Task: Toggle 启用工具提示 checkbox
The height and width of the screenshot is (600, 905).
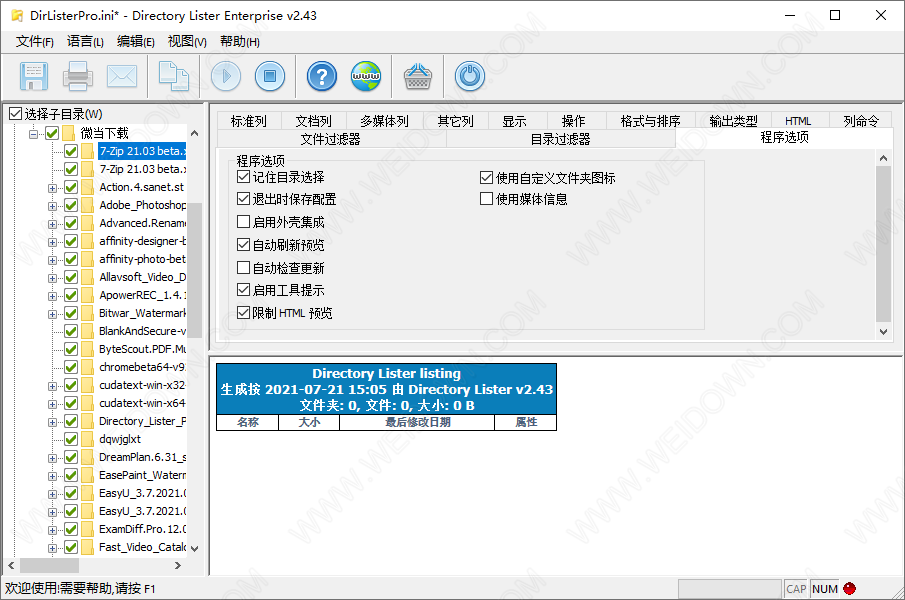Action: [x=244, y=290]
